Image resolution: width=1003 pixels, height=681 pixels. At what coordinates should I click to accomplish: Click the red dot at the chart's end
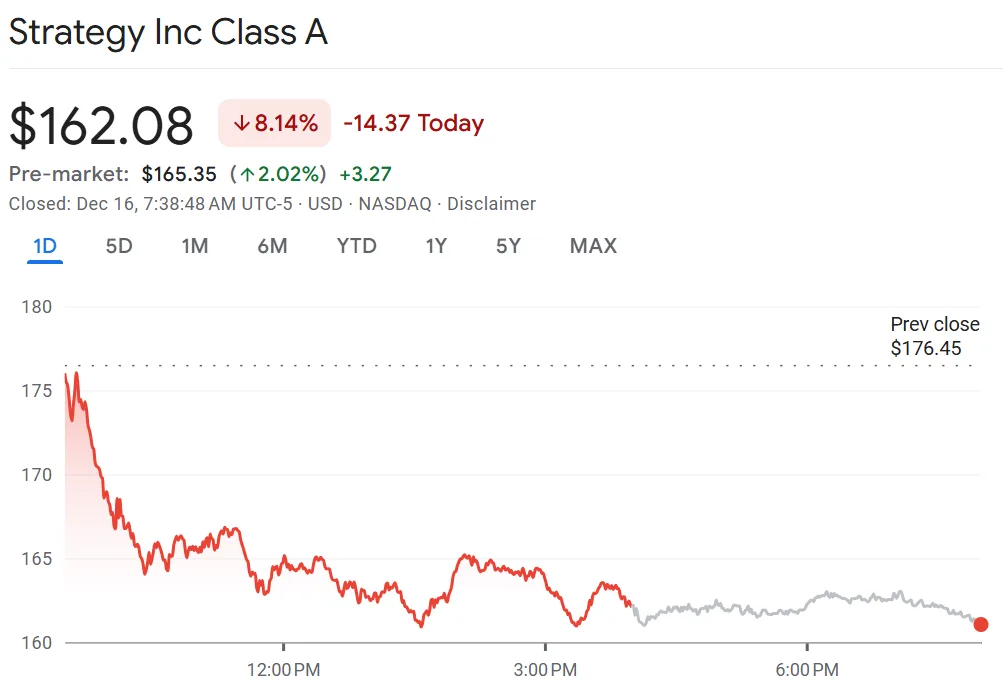pos(981,625)
